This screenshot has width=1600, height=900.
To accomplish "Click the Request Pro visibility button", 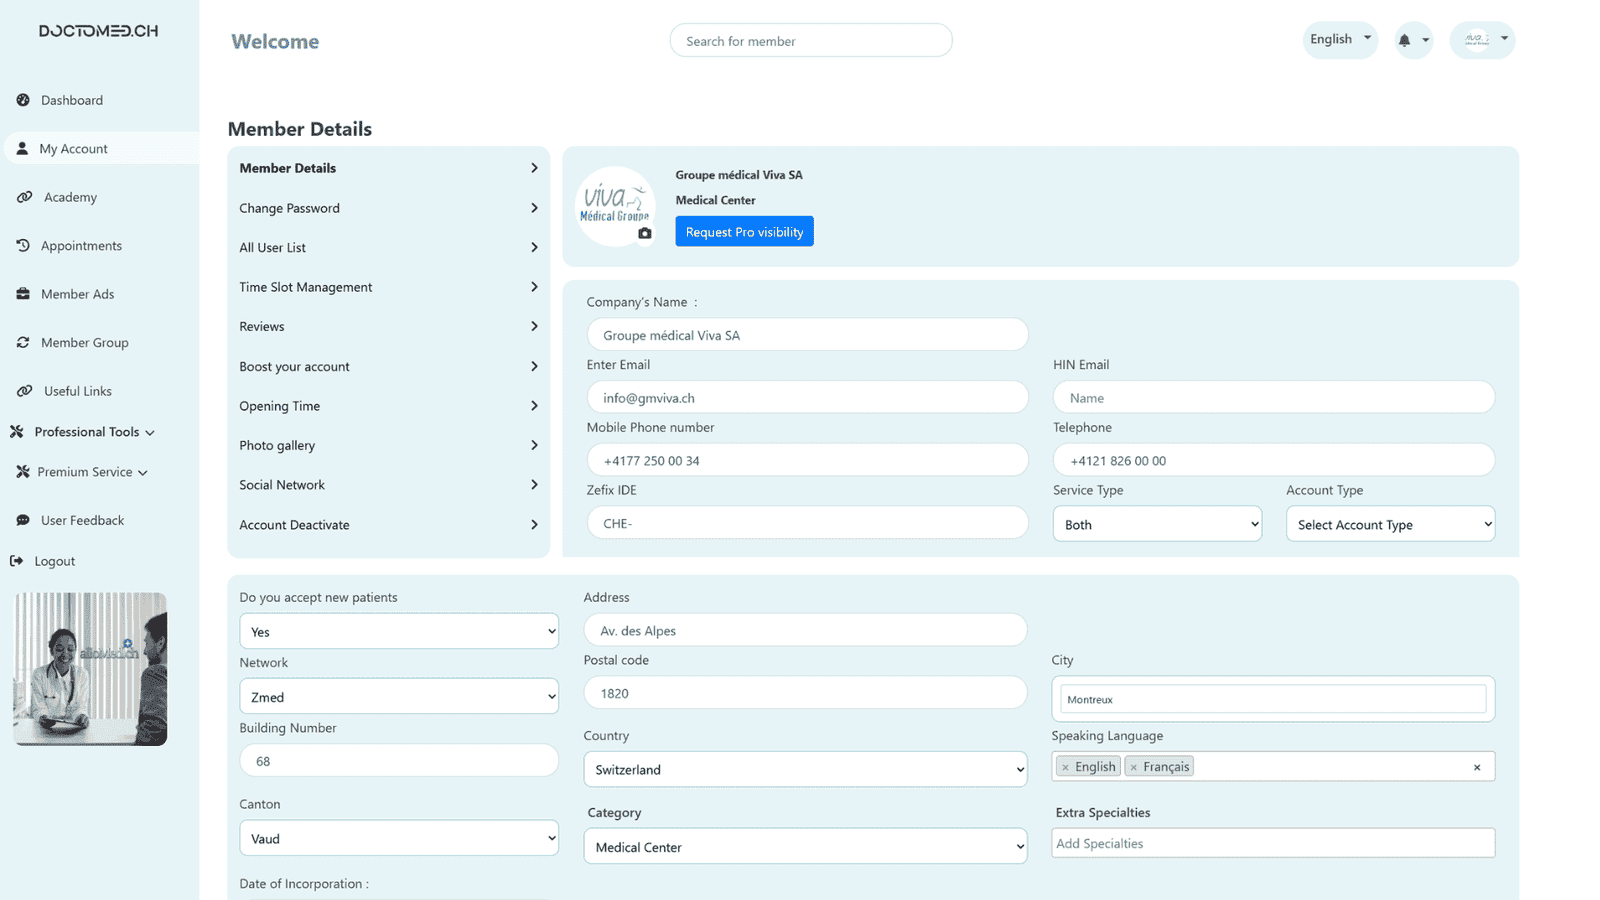I will [744, 232].
